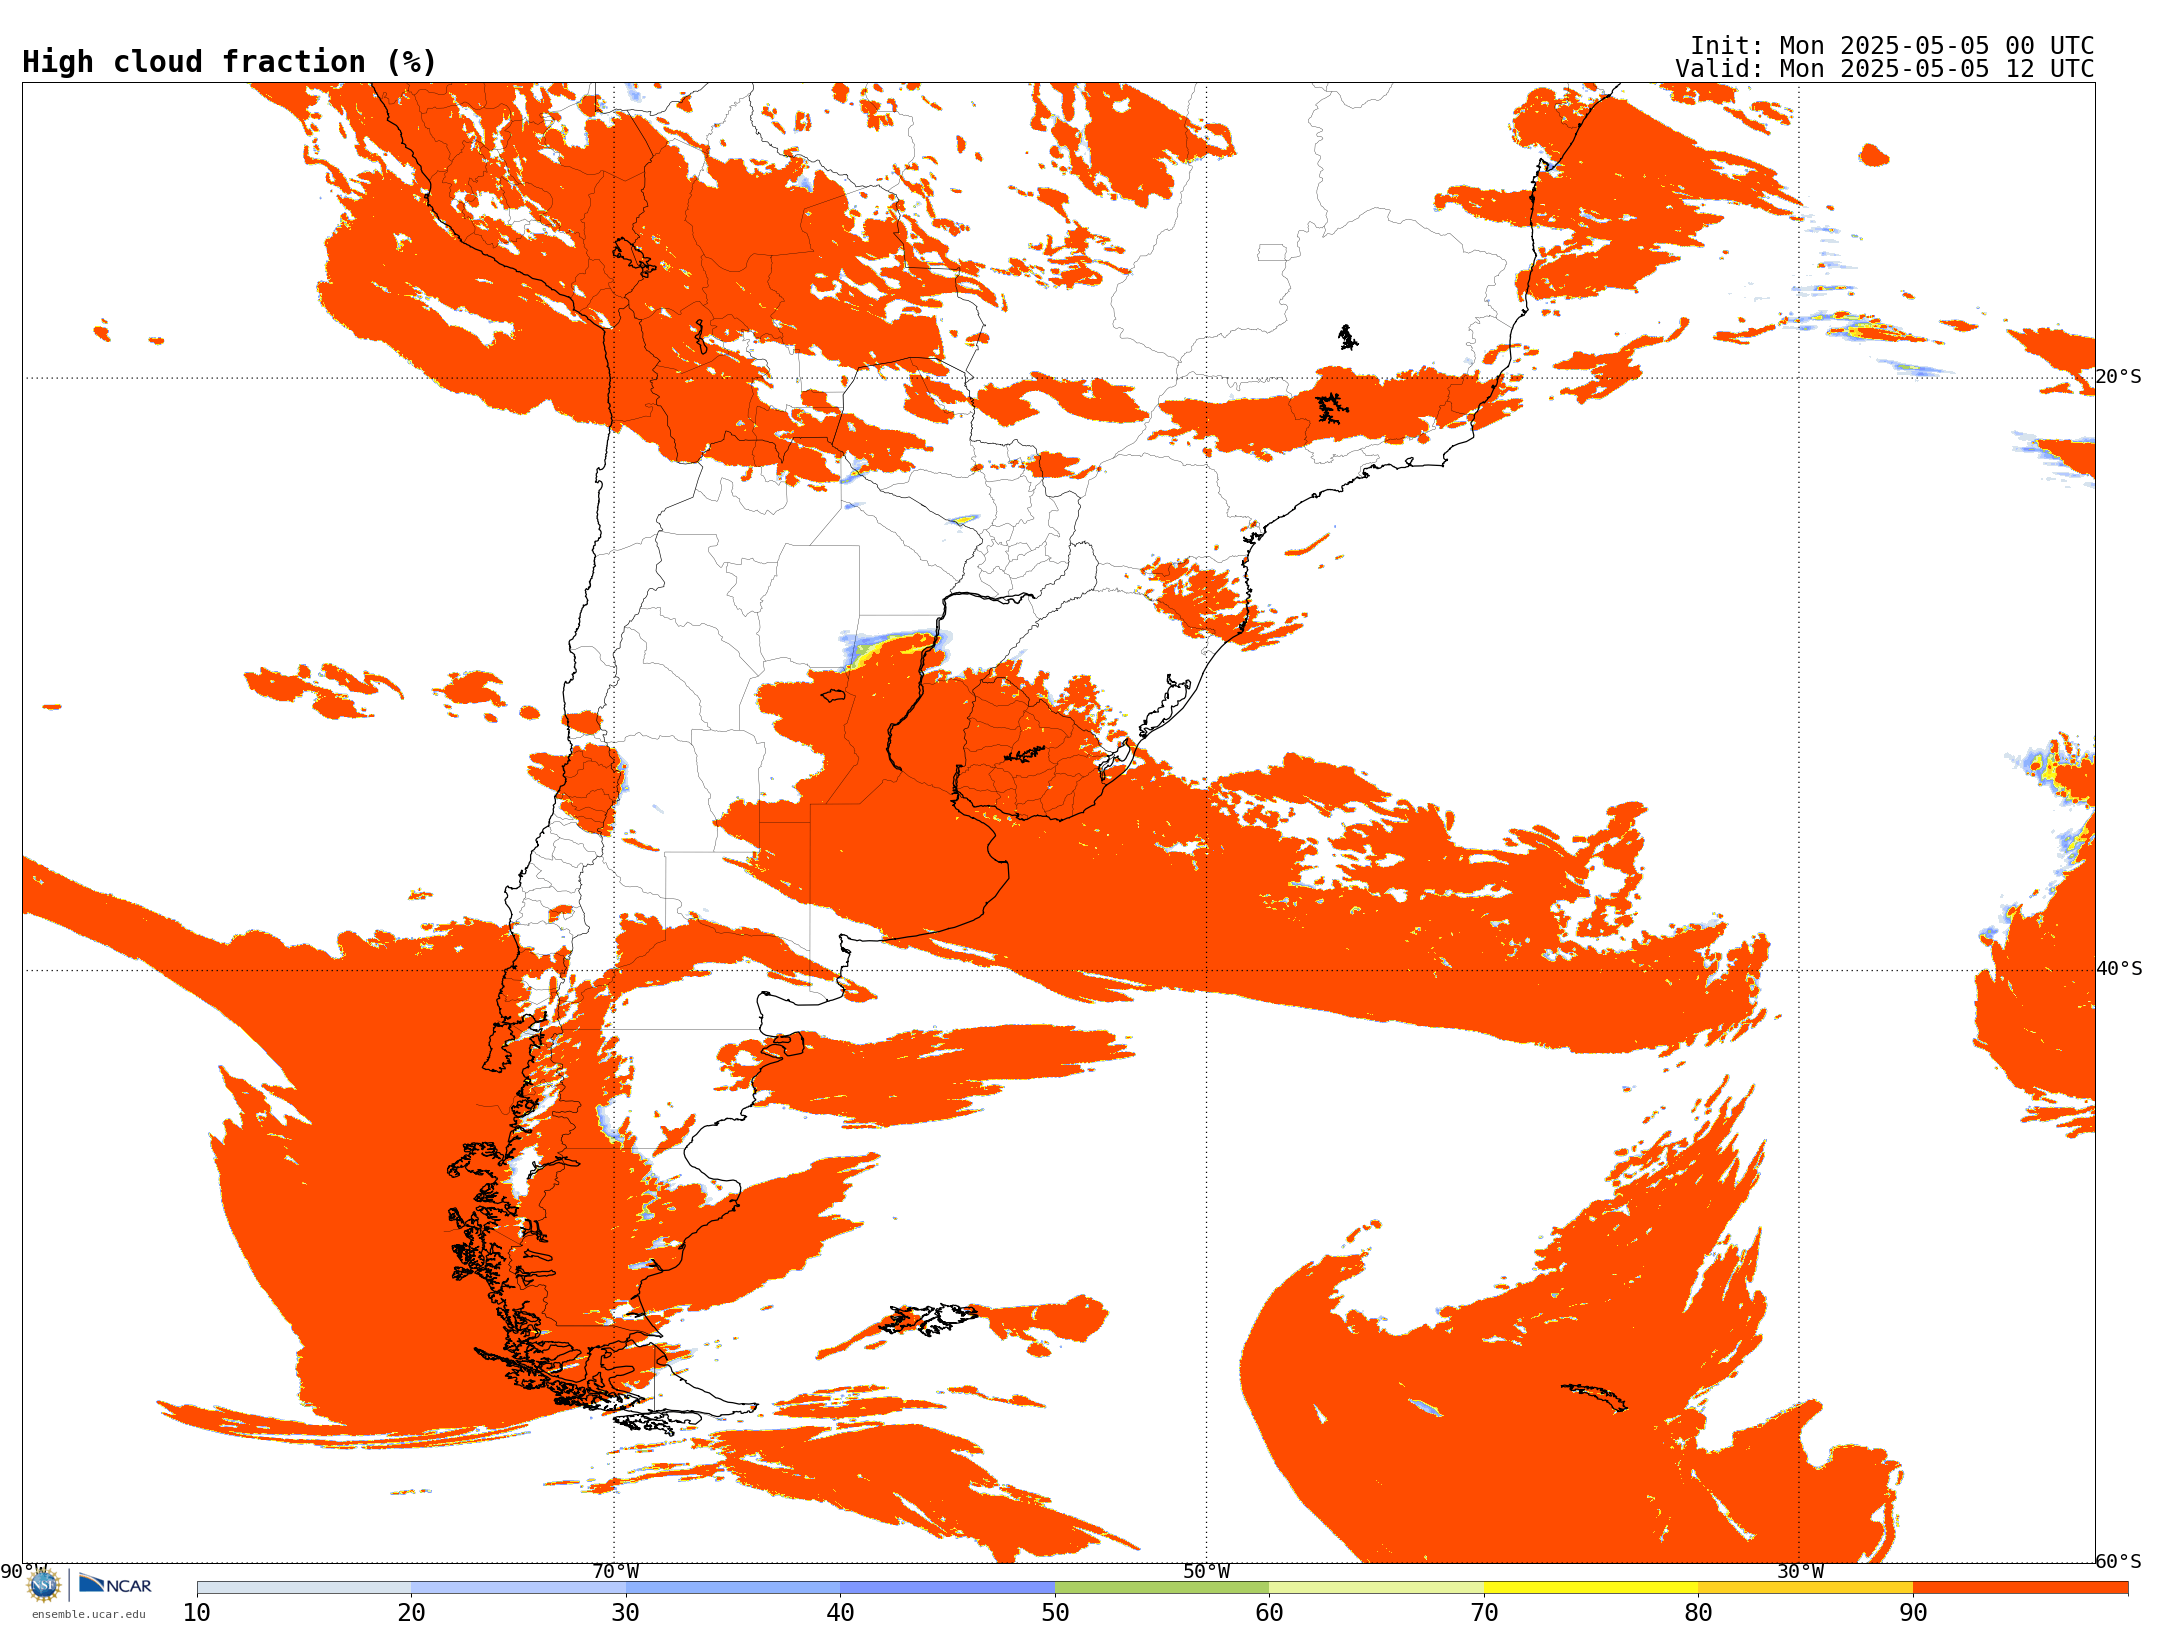The height and width of the screenshot is (1626, 2160).
Task: Click the NSF logo icon
Action: tap(44, 1584)
